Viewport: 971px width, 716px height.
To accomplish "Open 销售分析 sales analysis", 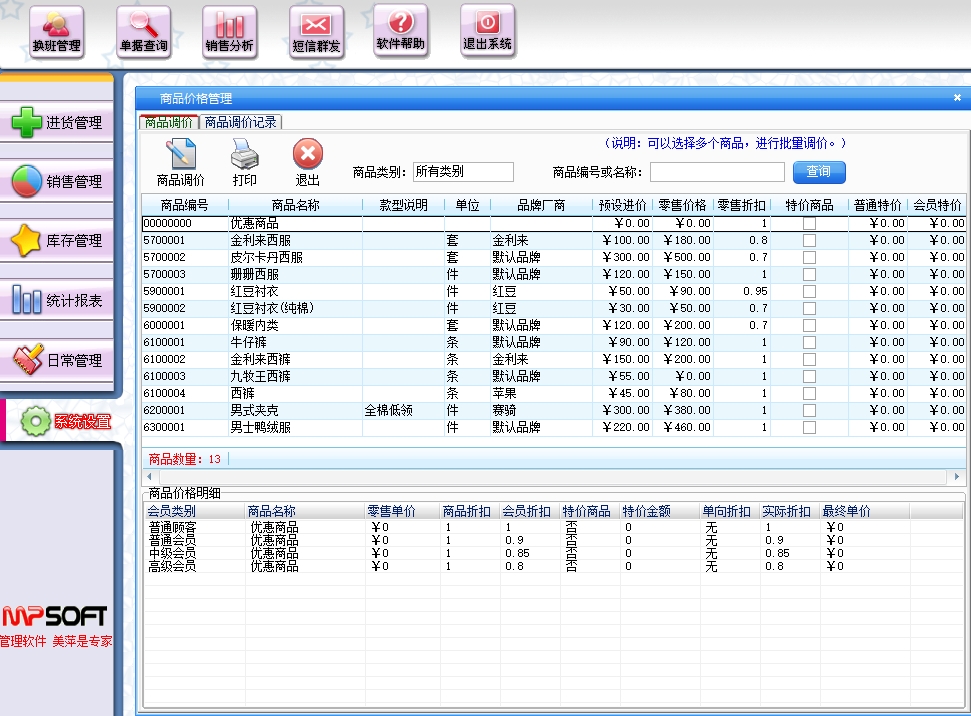I will pyautogui.click(x=229, y=30).
